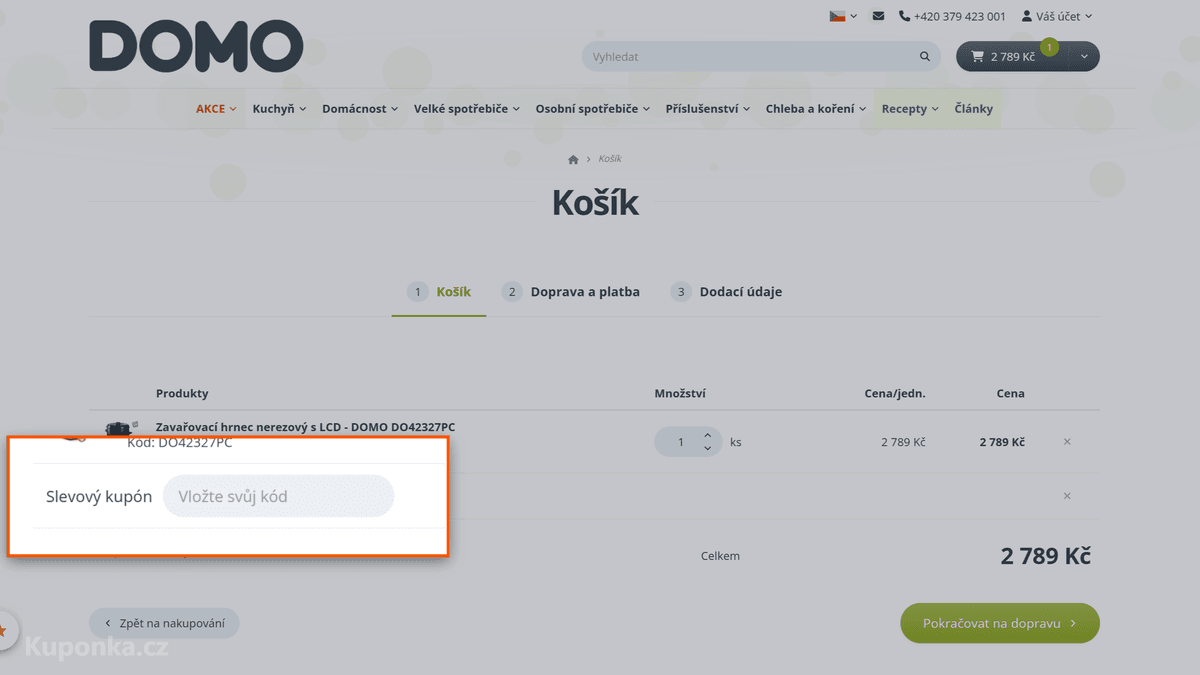Expand Velké spotřebiče menu
This screenshot has width=1200, height=675.
pyautogui.click(x=467, y=109)
